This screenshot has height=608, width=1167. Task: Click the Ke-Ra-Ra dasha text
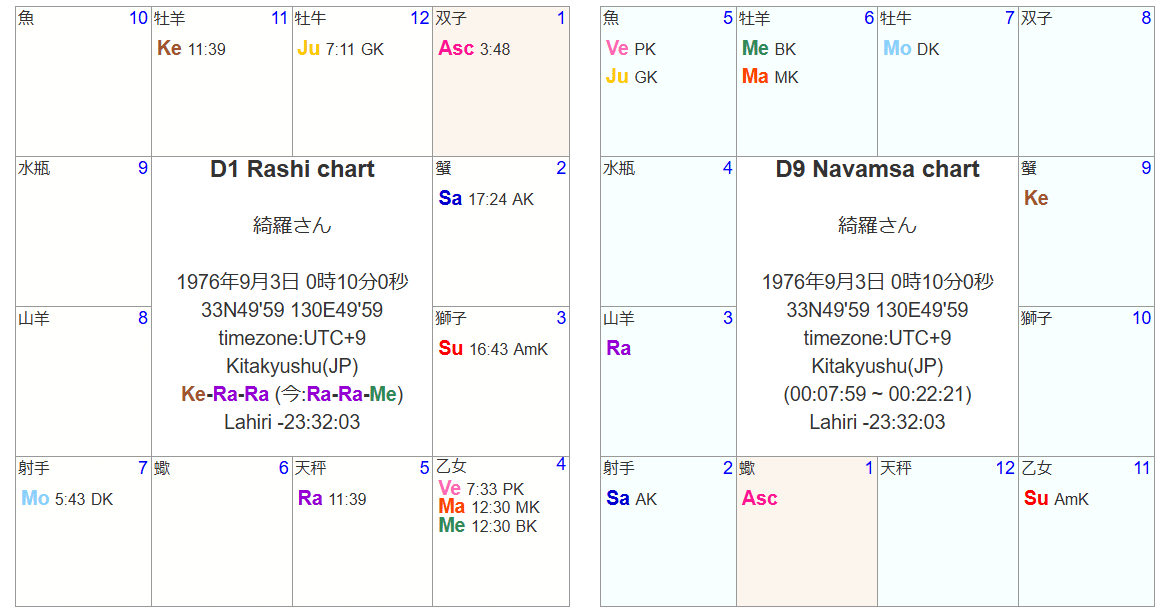225,394
